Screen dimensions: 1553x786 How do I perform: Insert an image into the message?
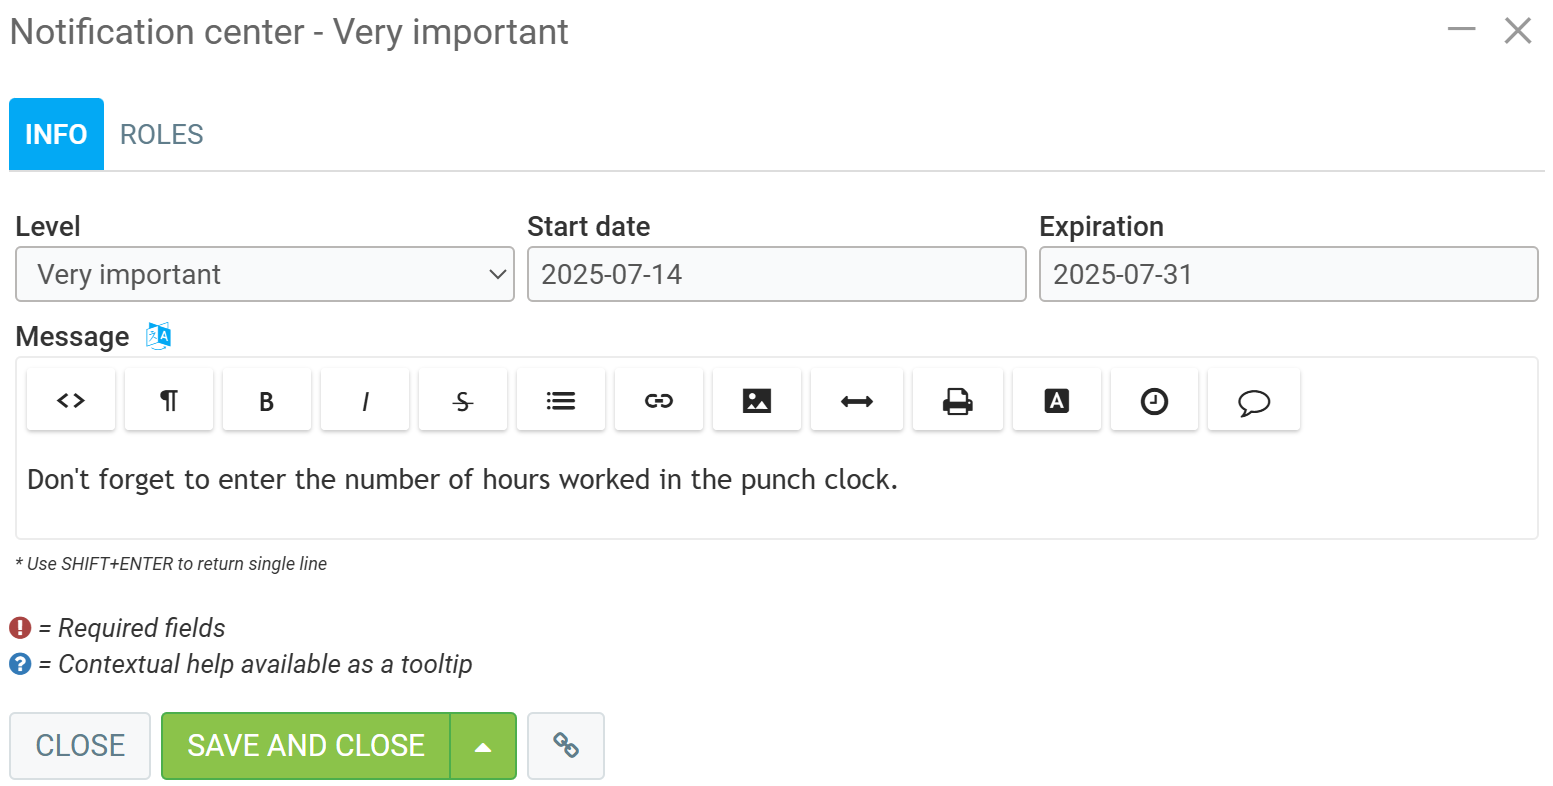click(757, 401)
